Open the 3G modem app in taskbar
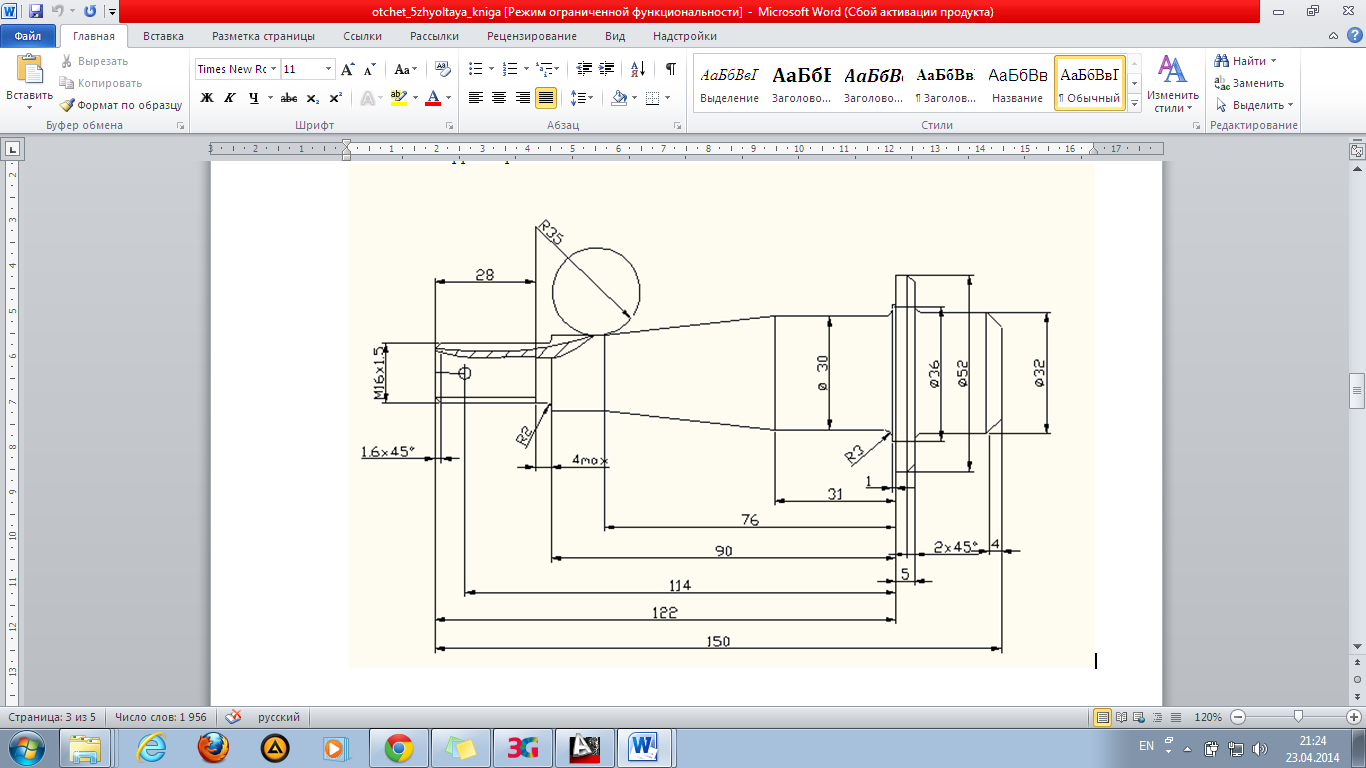The image size is (1366, 768). pyautogui.click(x=522, y=747)
